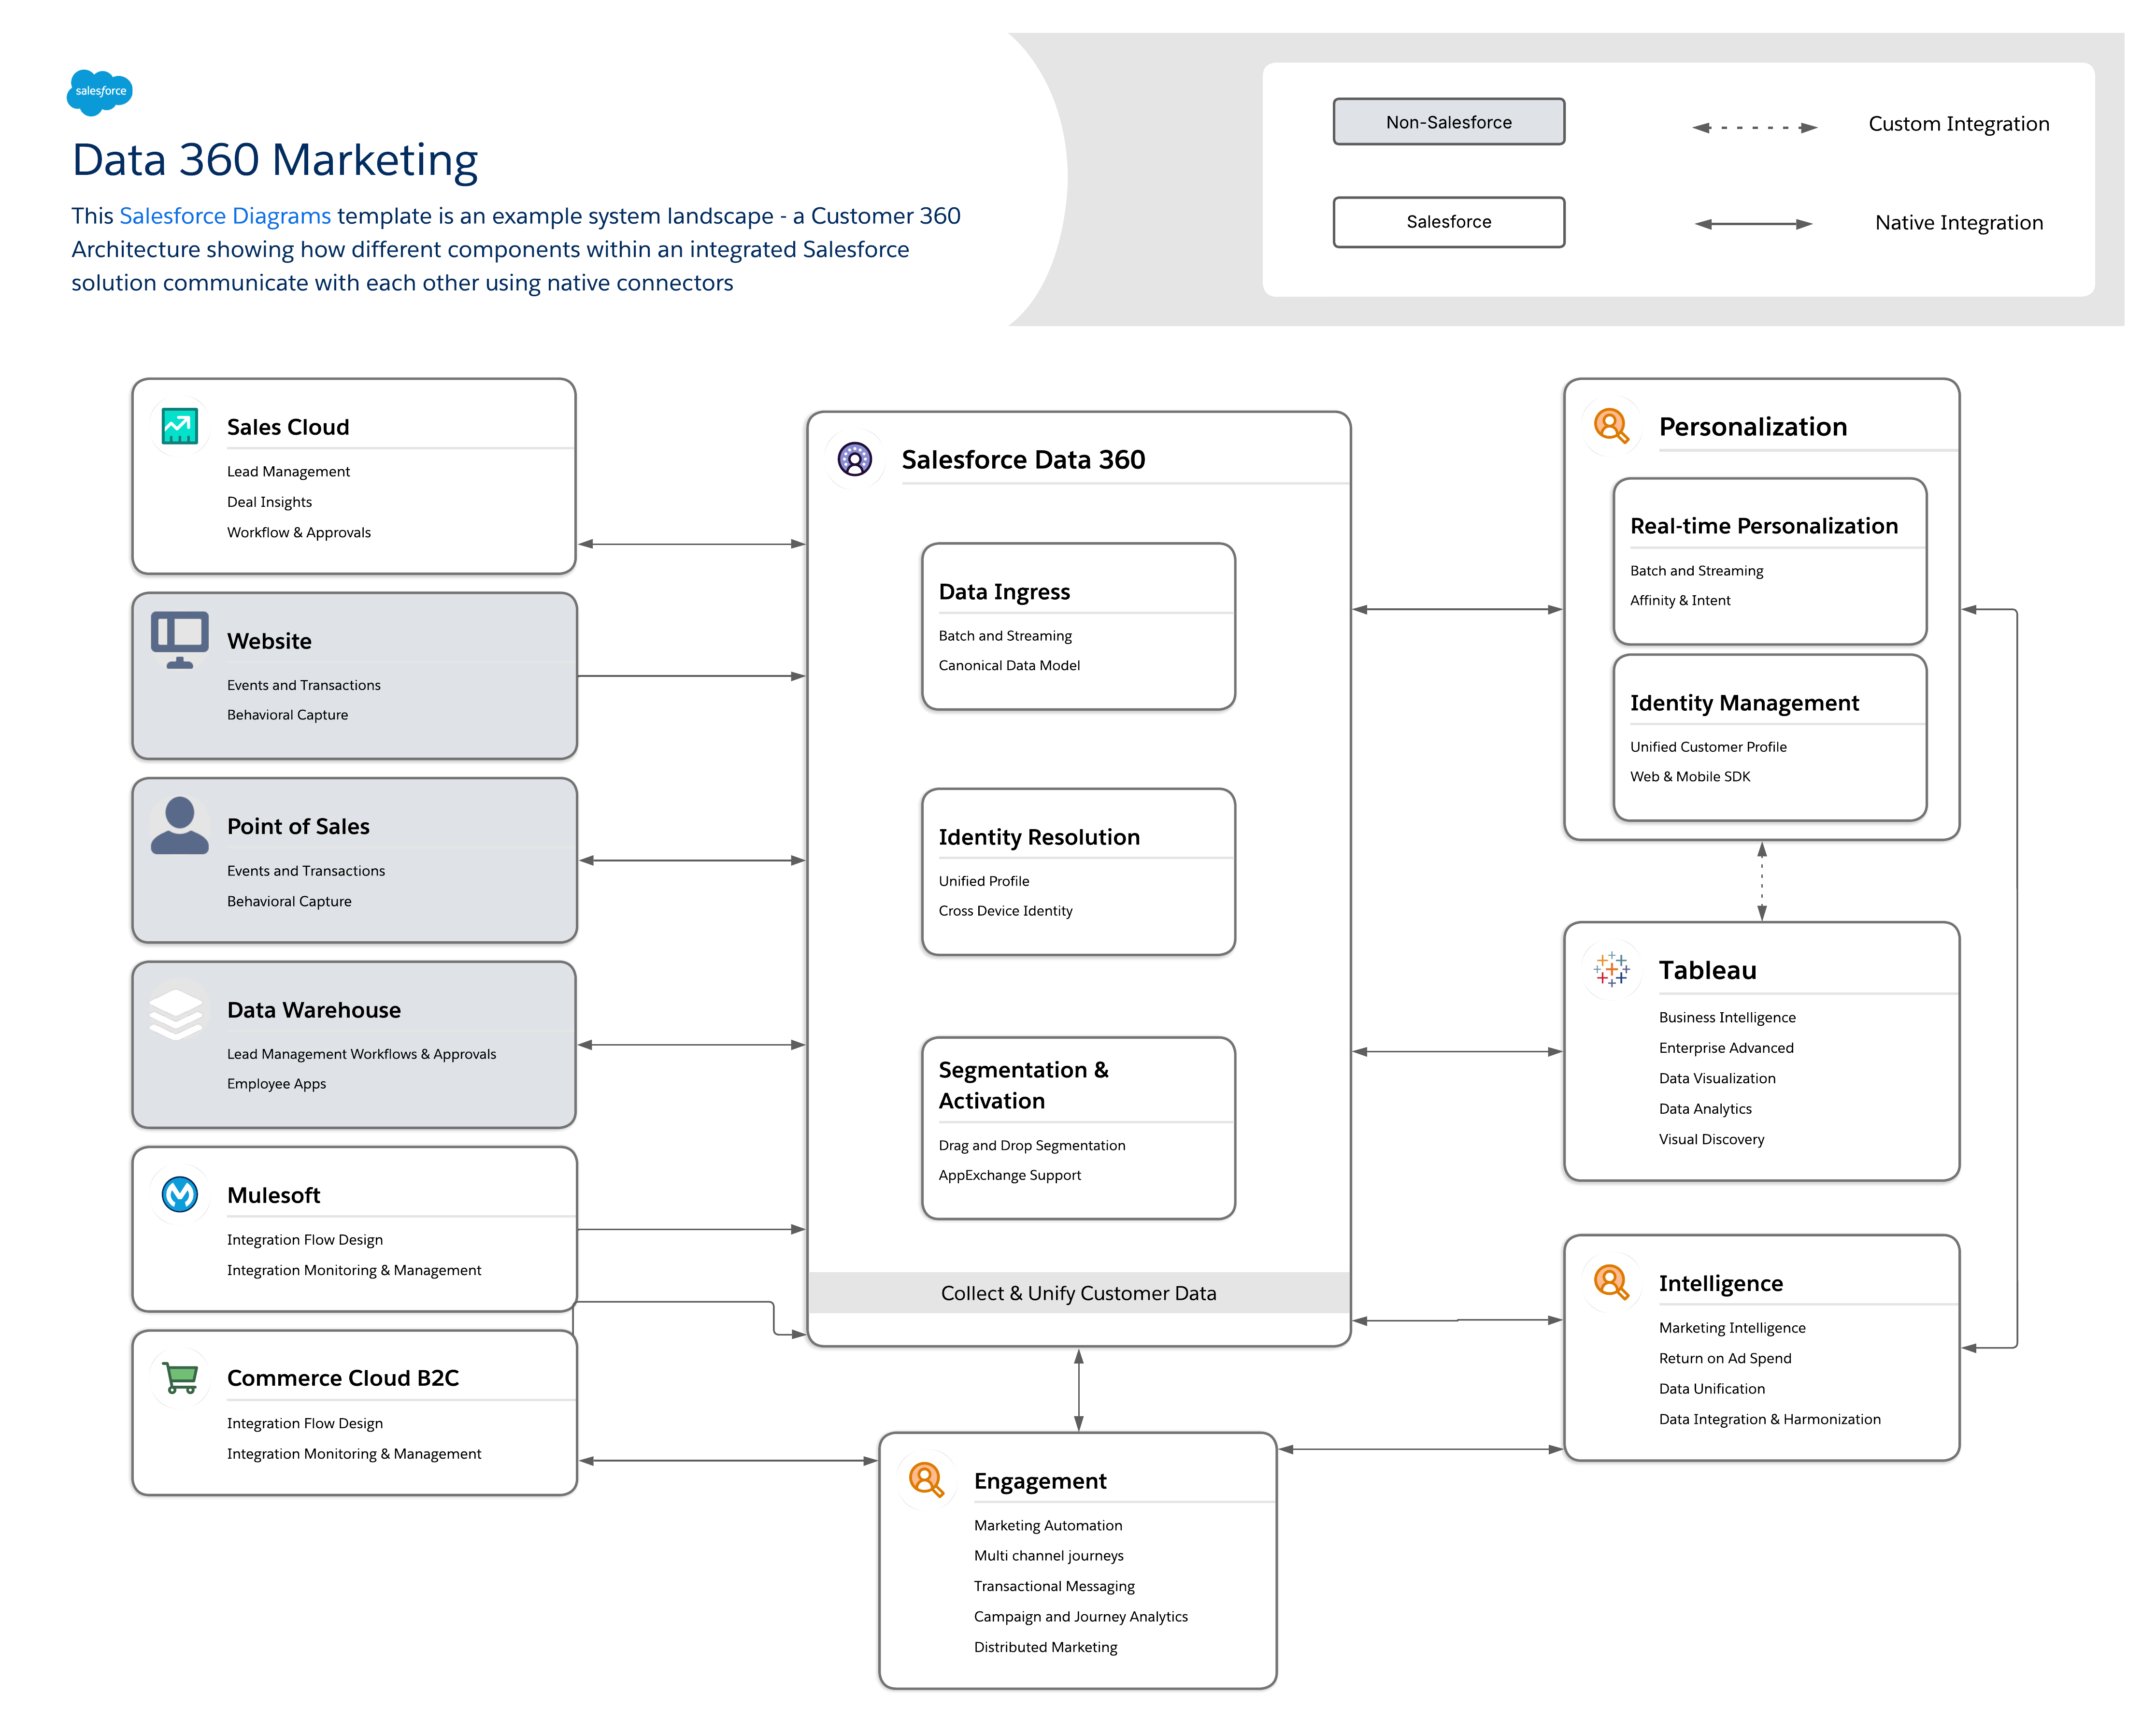Select the Identity Resolution card
2156x1722 pixels.
(x=1078, y=872)
